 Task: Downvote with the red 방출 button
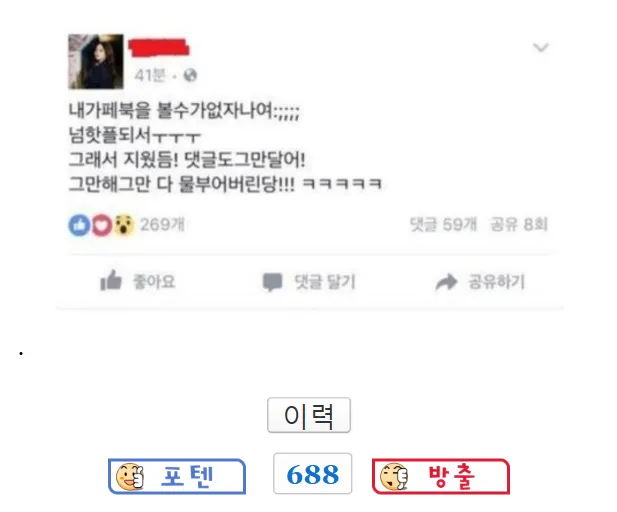click(441, 476)
